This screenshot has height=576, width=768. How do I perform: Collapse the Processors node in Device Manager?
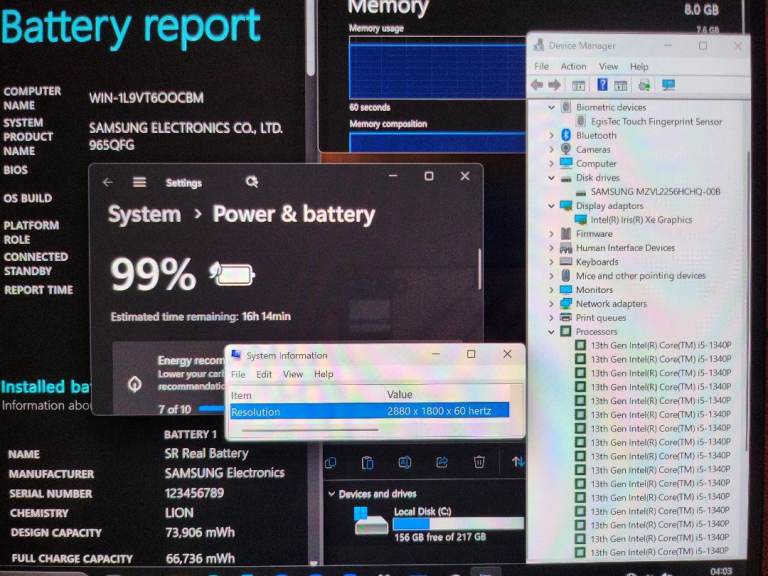pos(551,331)
